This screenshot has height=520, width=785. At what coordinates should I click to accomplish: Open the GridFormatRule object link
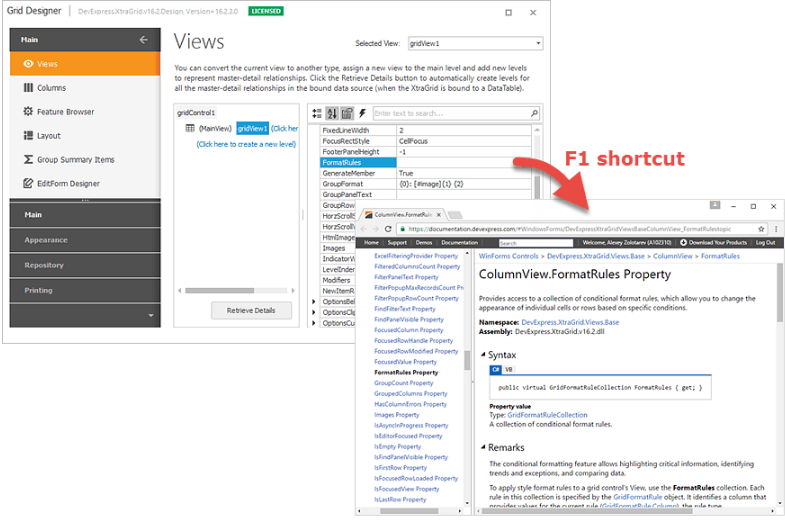pos(637,497)
